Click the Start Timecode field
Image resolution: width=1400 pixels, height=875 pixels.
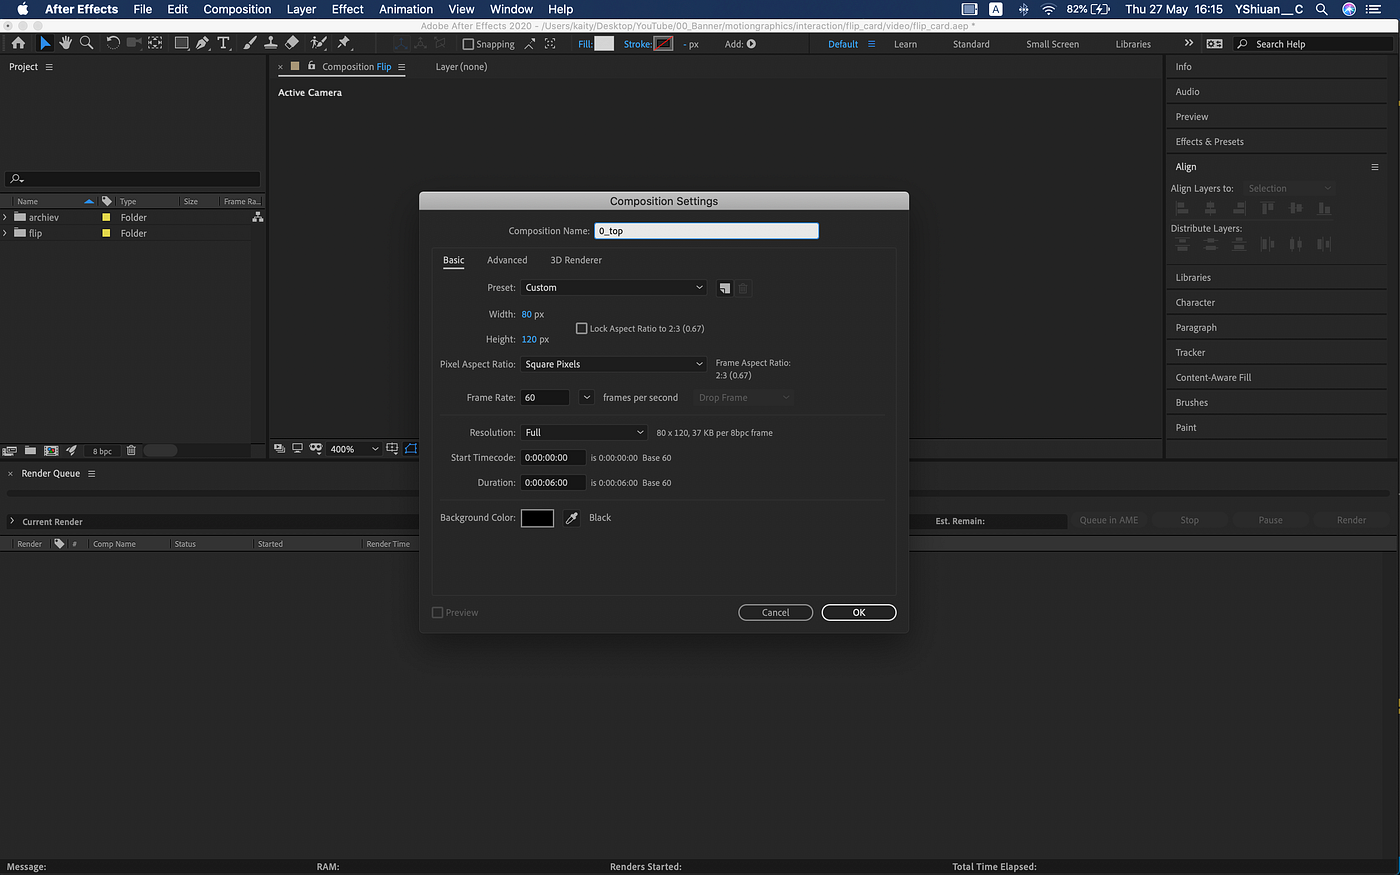[x=553, y=458]
